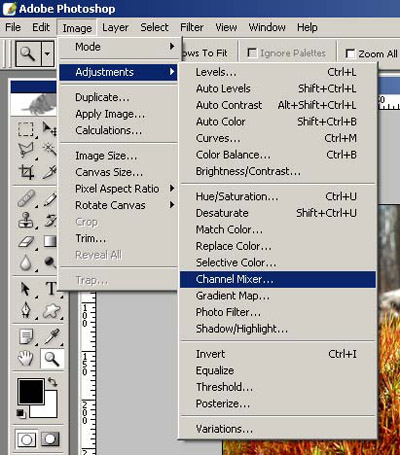Image resolution: width=400 pixels, height=455 pixels.
Task: Reset to default foreground and background colors
Action: point(21,413)
